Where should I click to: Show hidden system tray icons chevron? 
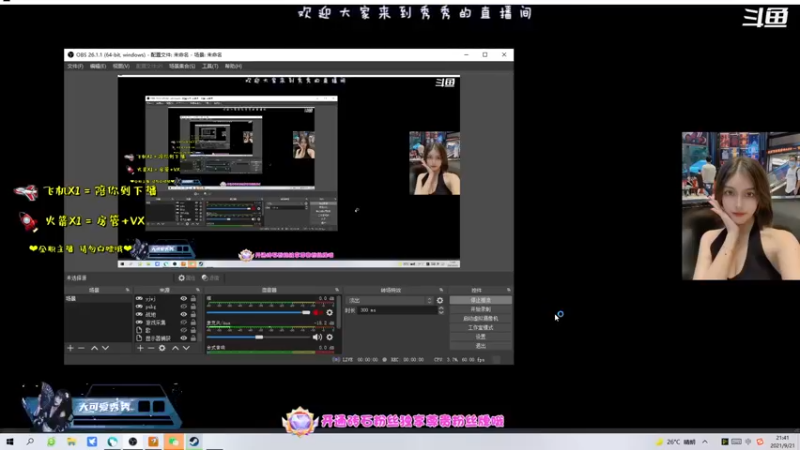(x=705, y=442)
